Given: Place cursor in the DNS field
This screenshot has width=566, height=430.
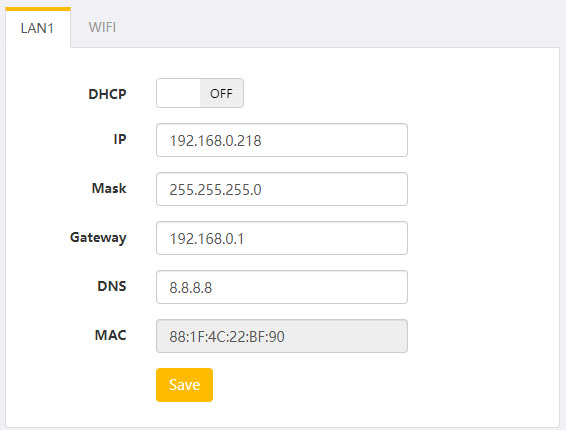Looking at the screenshot, I should coord(282,287).
